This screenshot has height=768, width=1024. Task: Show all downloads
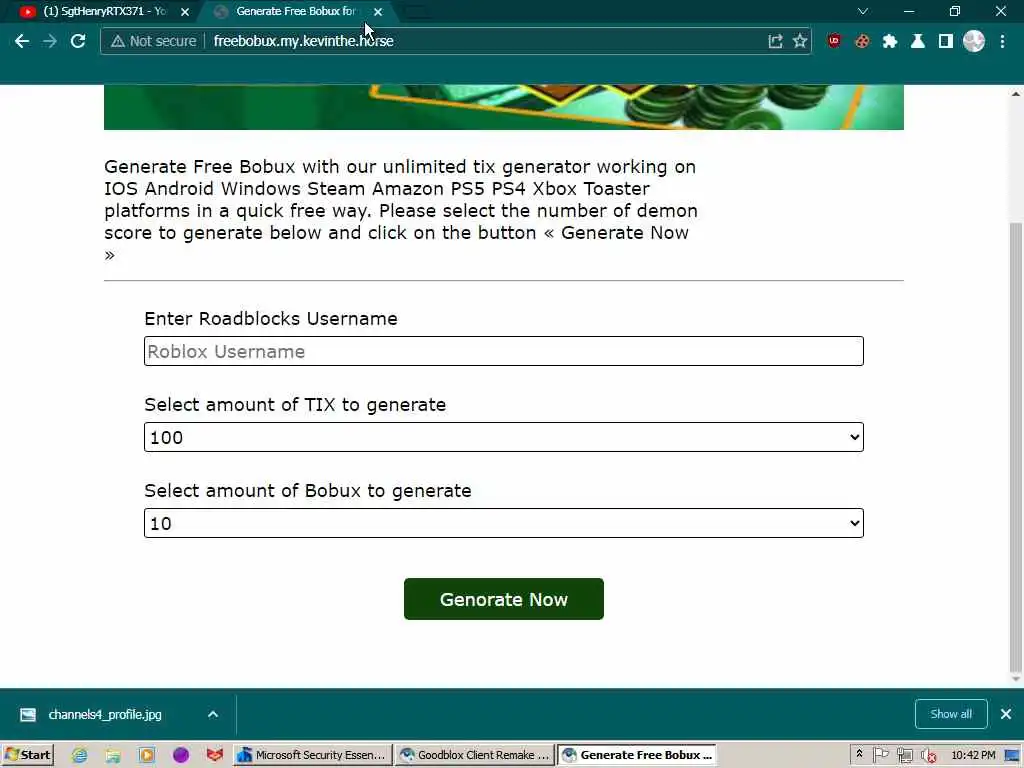tap(951, 714)
